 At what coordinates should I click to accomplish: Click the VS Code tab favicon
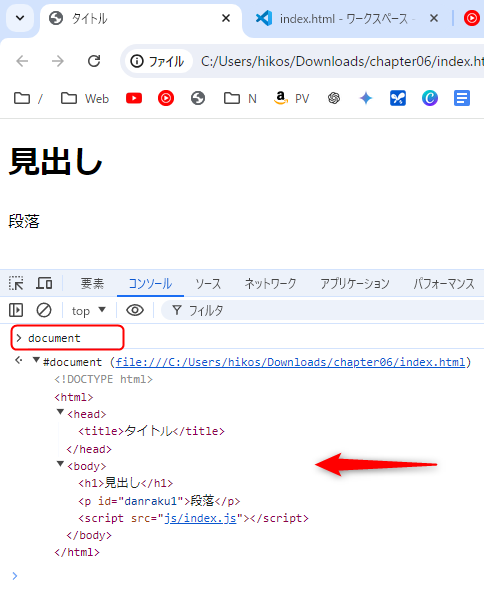pos(264,18)
